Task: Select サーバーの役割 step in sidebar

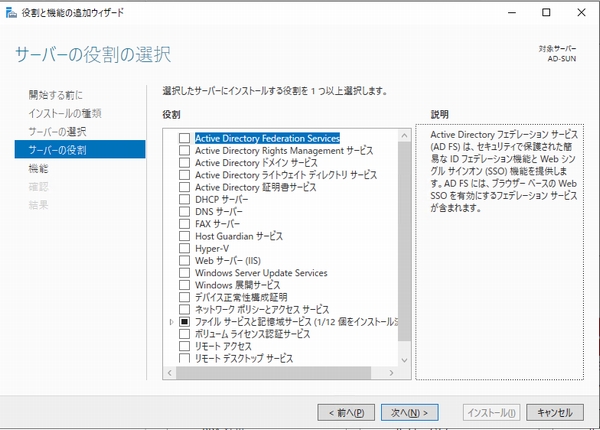Action: click(x=80, y=149)
